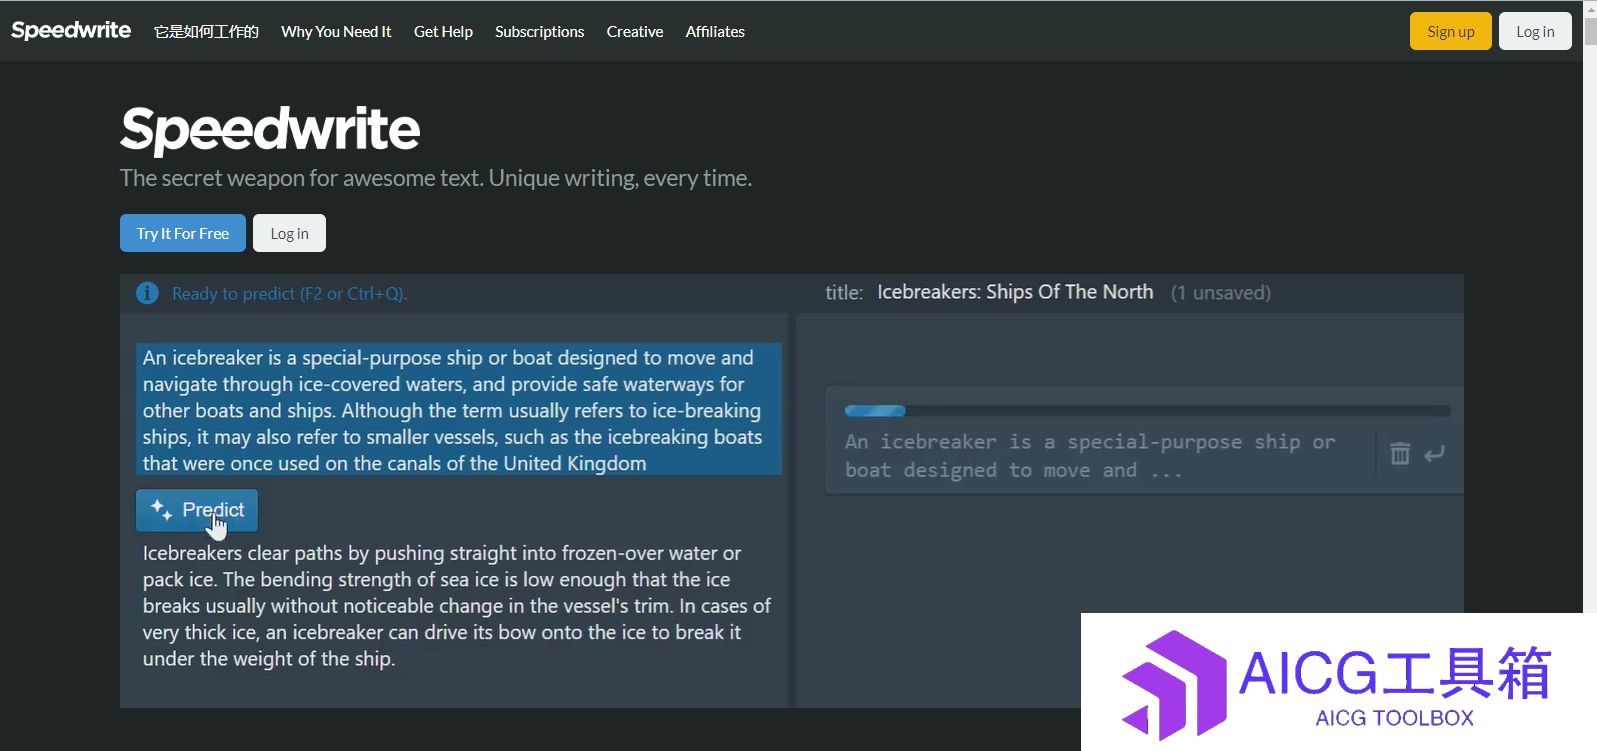Go to Get Help
The width and height of the screenshot is (1597, 751).
[x=443, y=31]
